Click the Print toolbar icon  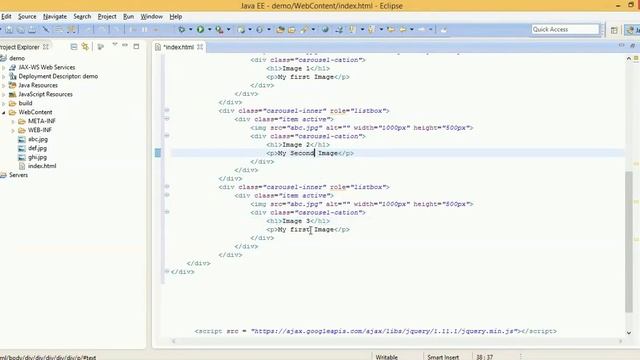[x=31, y=29]
